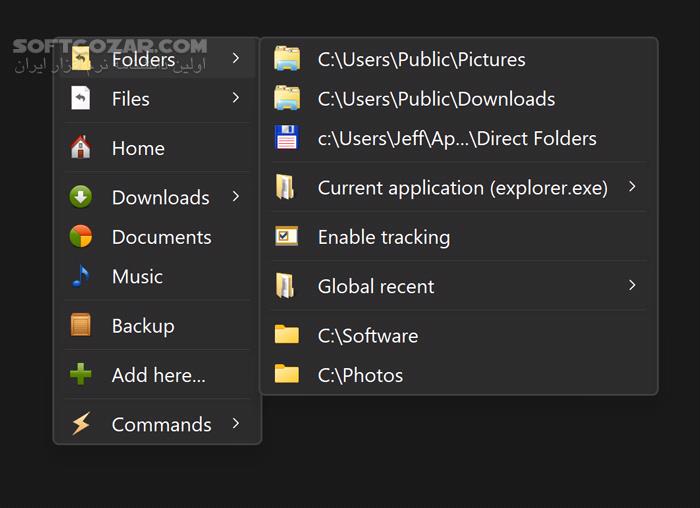The image size is (700, 508).
Task: Click the Public Pictures folder icon
Action: (287, 58)
